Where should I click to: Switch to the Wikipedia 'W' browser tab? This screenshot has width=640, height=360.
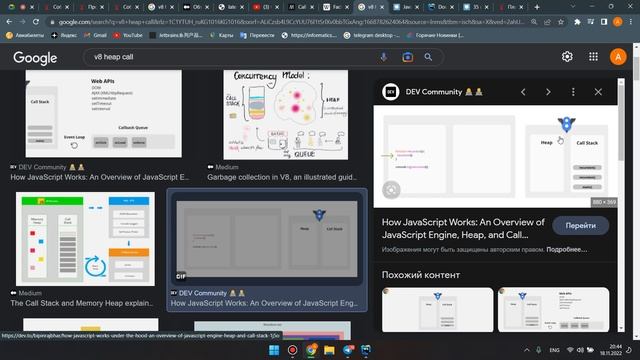click(332, 7)
